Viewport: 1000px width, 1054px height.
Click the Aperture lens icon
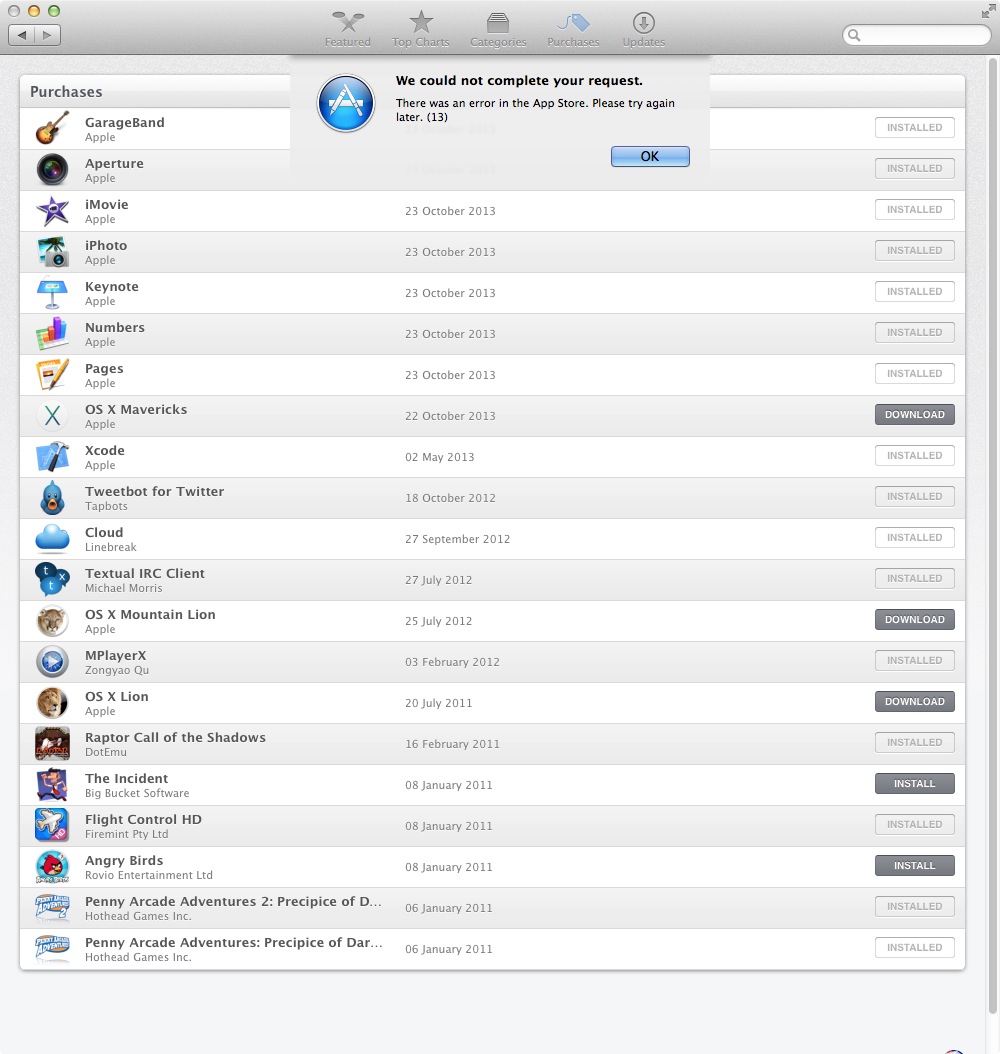(x=52, y=169)
